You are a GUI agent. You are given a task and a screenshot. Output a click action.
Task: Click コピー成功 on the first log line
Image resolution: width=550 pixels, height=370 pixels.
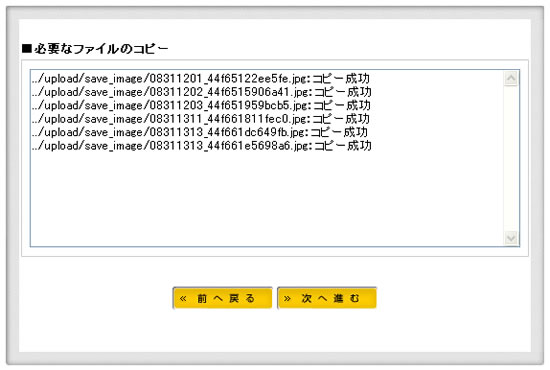341,79
